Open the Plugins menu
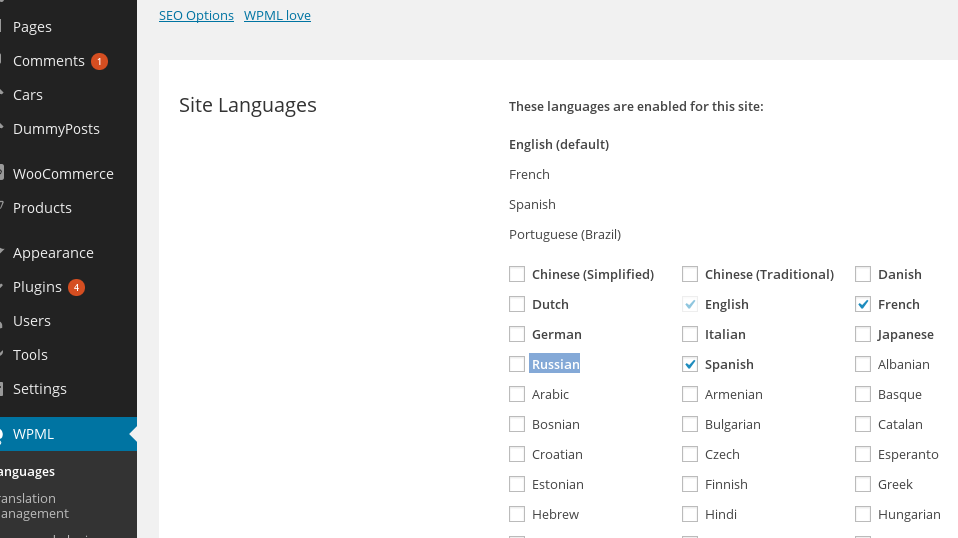 click(37, 287)
